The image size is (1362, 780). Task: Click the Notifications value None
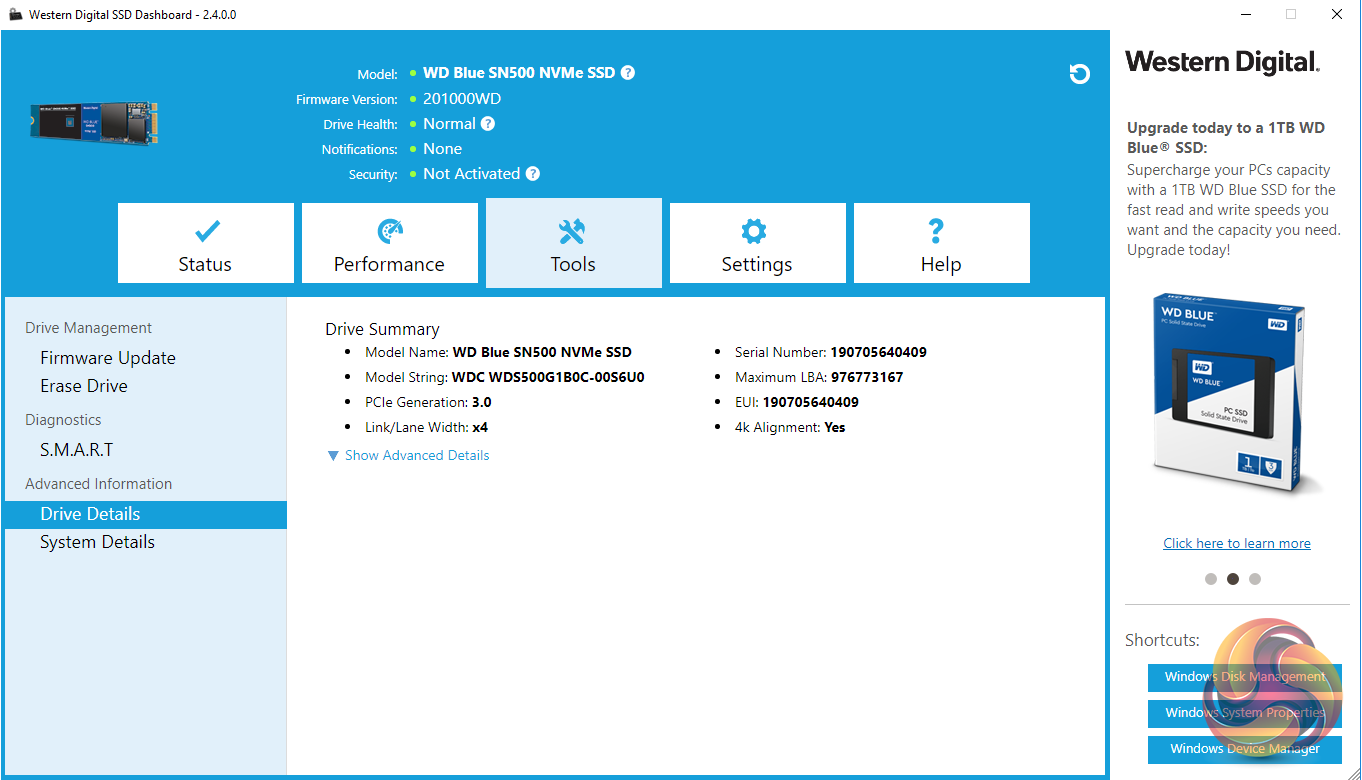click(x=442, y=149)
